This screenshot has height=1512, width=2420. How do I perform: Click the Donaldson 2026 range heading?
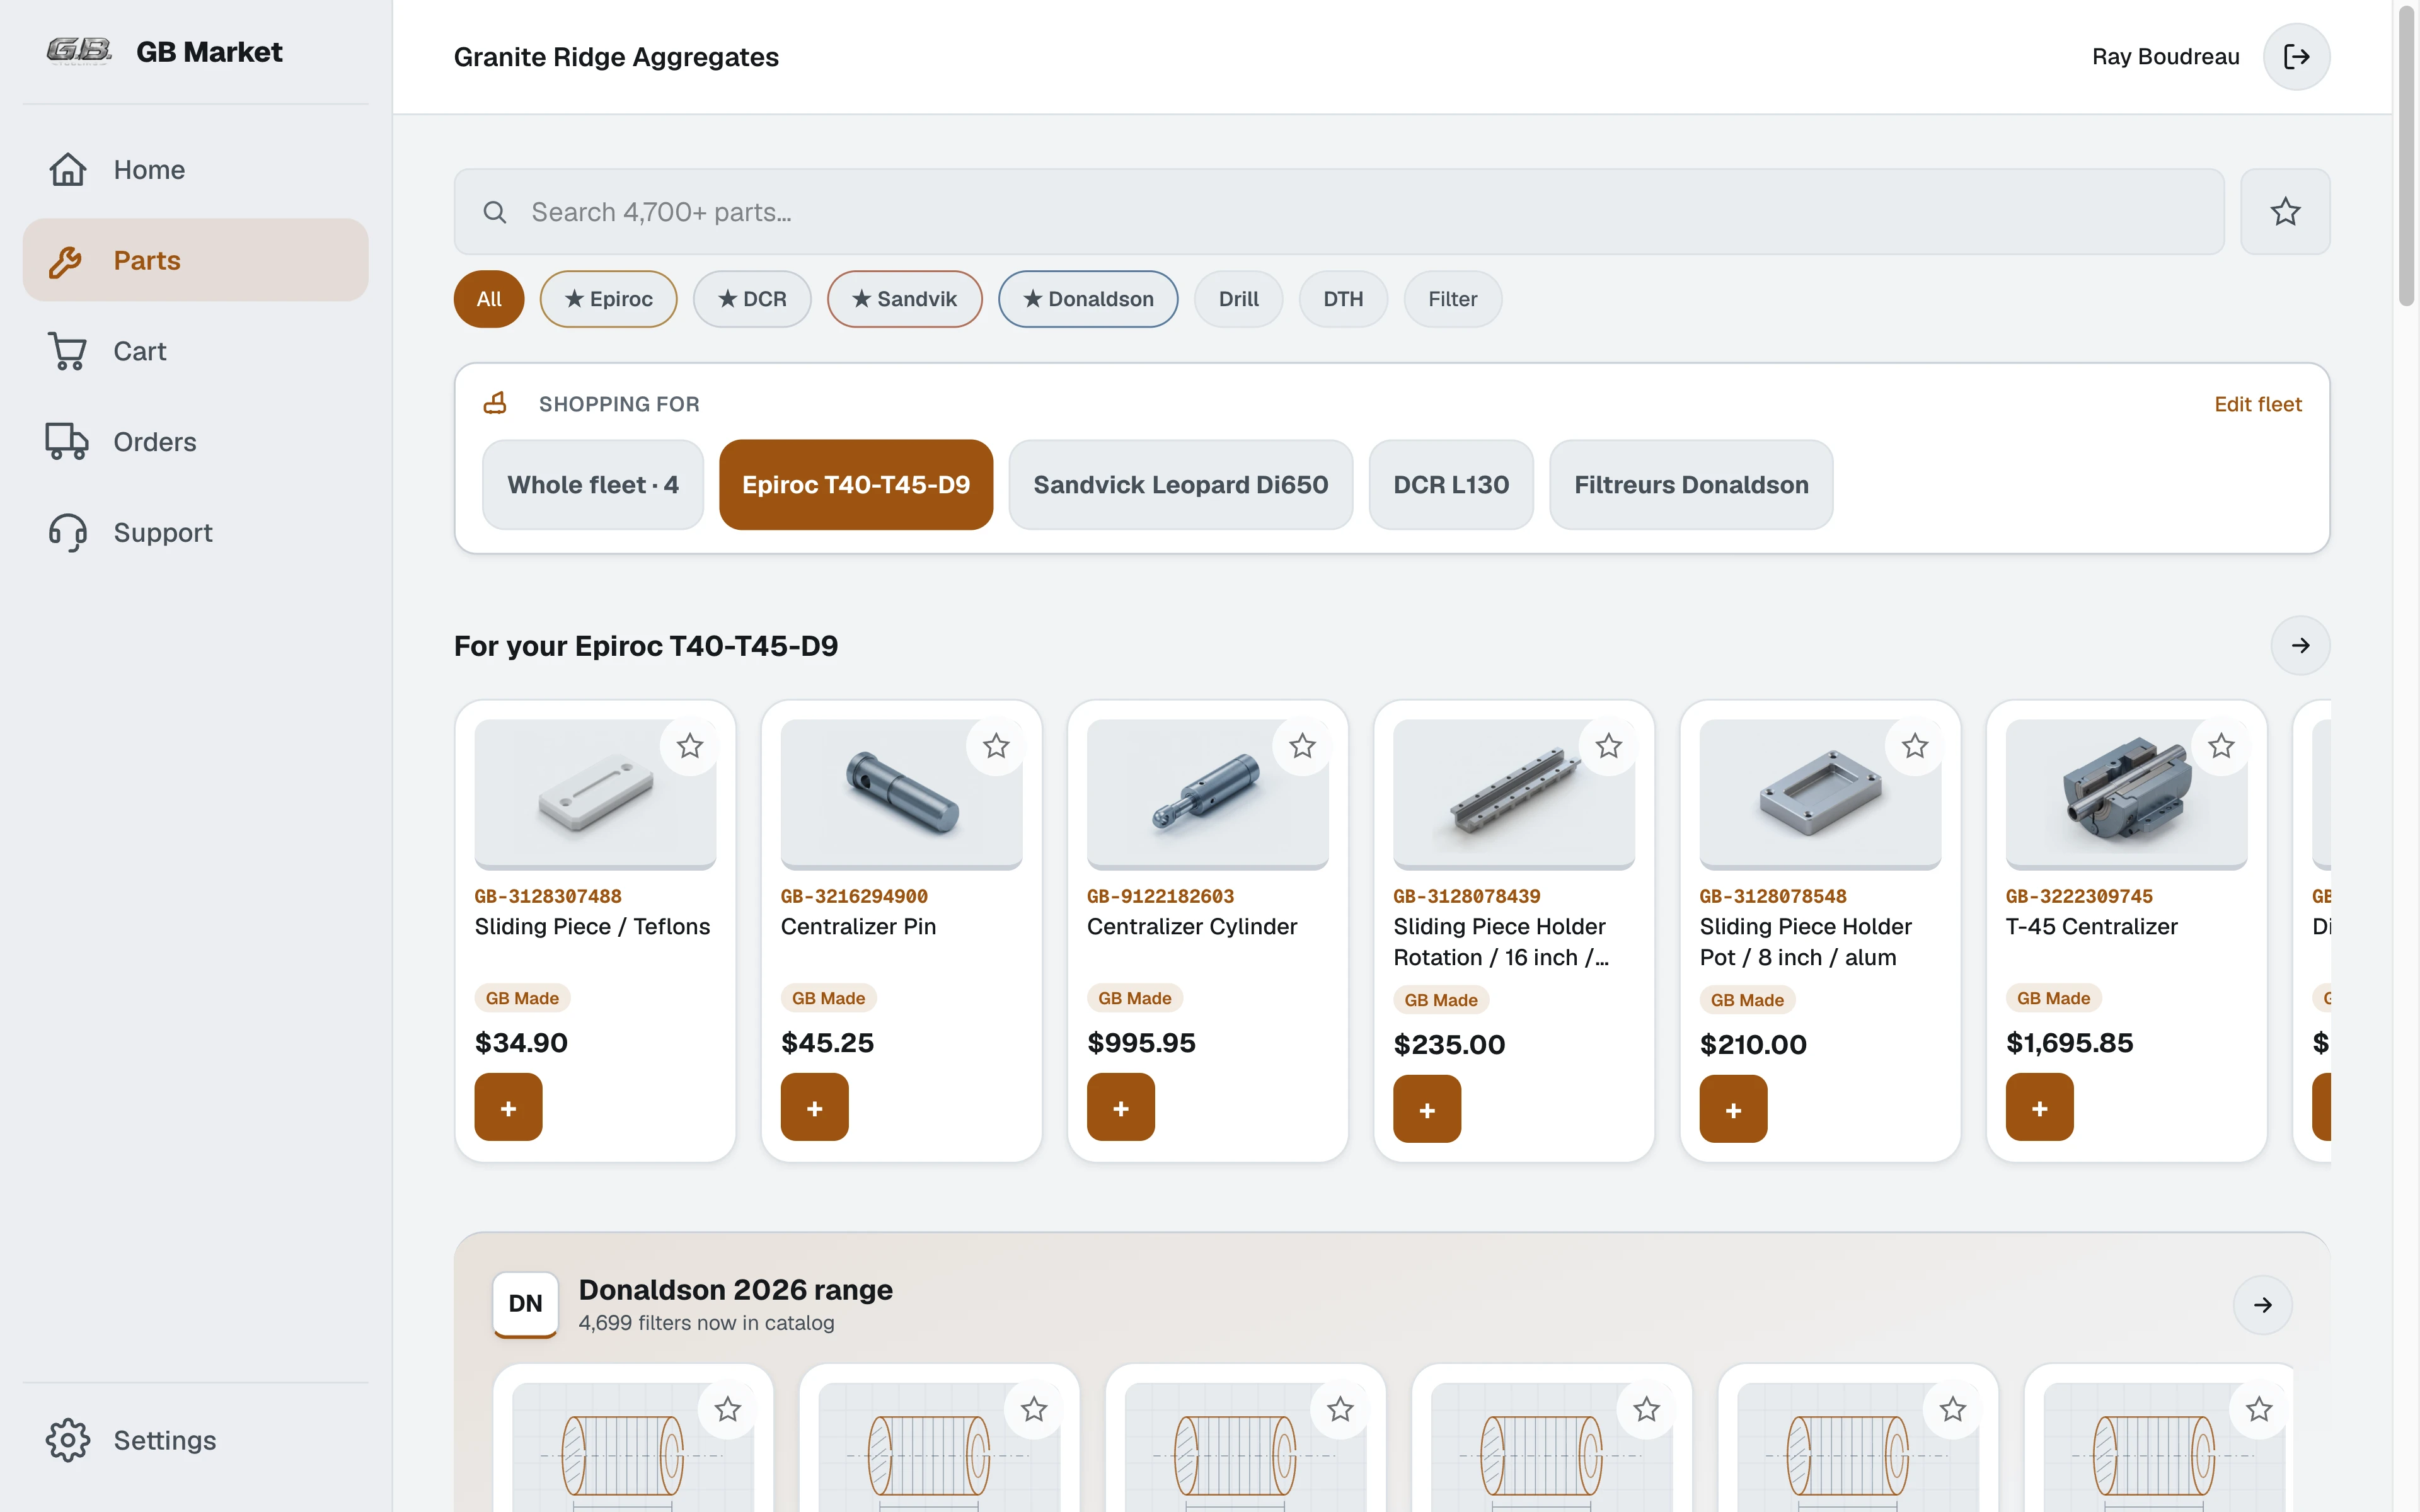tap(736, 1290)
